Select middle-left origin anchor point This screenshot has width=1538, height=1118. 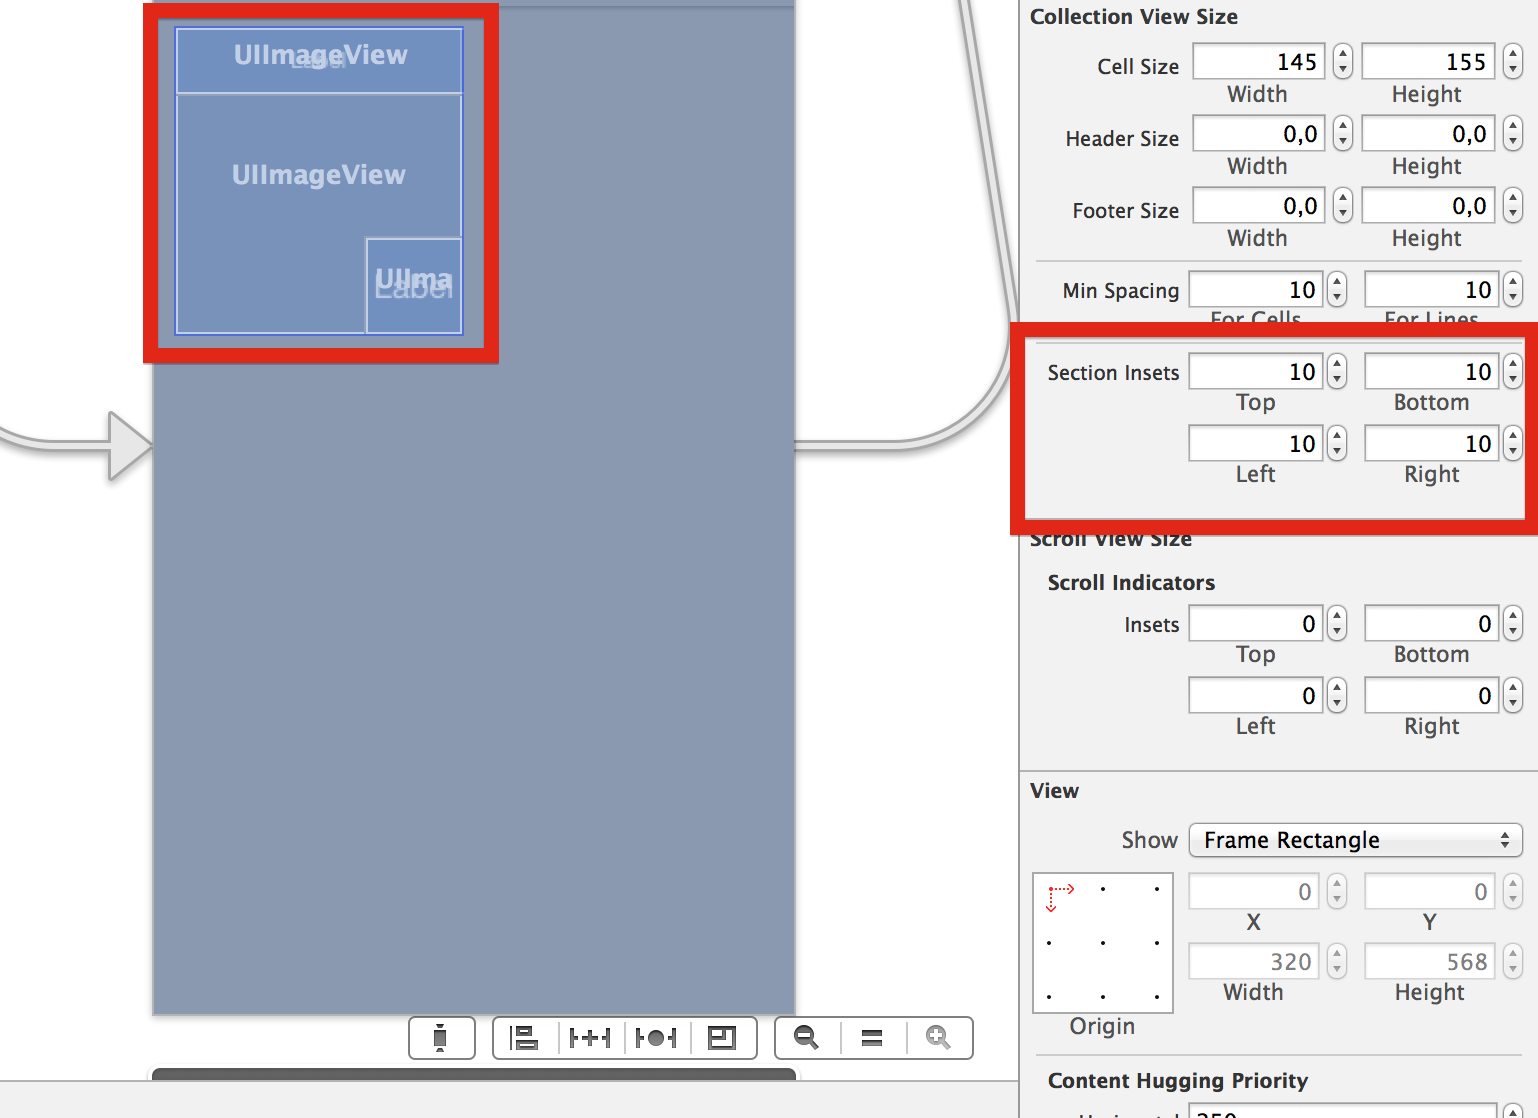(x=1049, y=943)
